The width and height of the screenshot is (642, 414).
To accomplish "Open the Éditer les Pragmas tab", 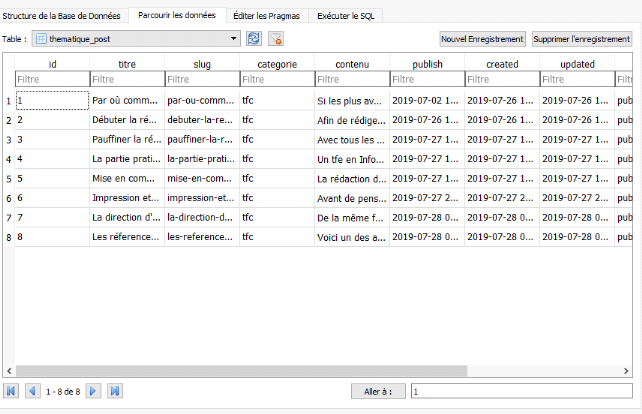I will 267,16.
